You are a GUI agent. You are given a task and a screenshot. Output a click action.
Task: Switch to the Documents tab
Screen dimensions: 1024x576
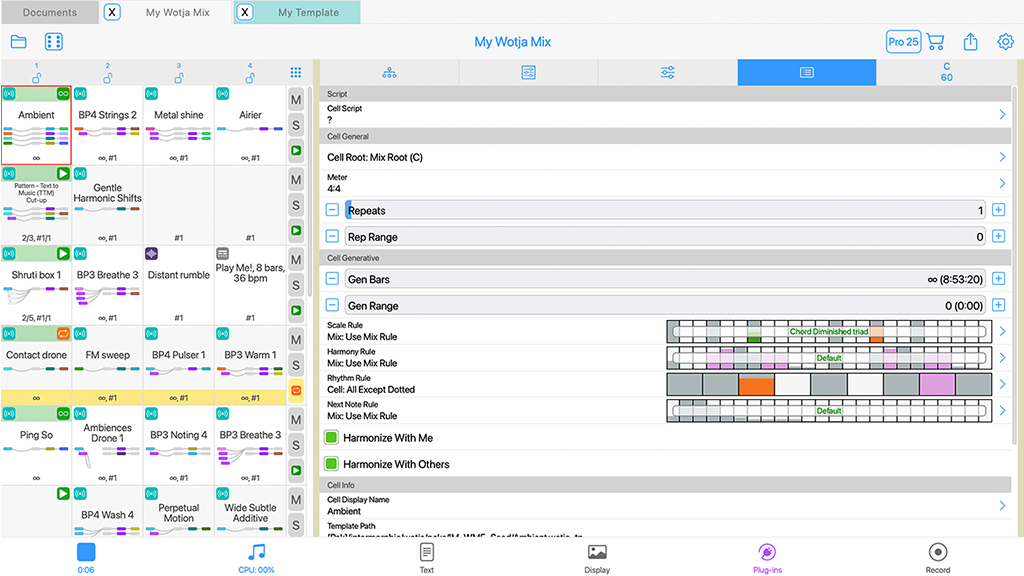[x=49, y=13]
